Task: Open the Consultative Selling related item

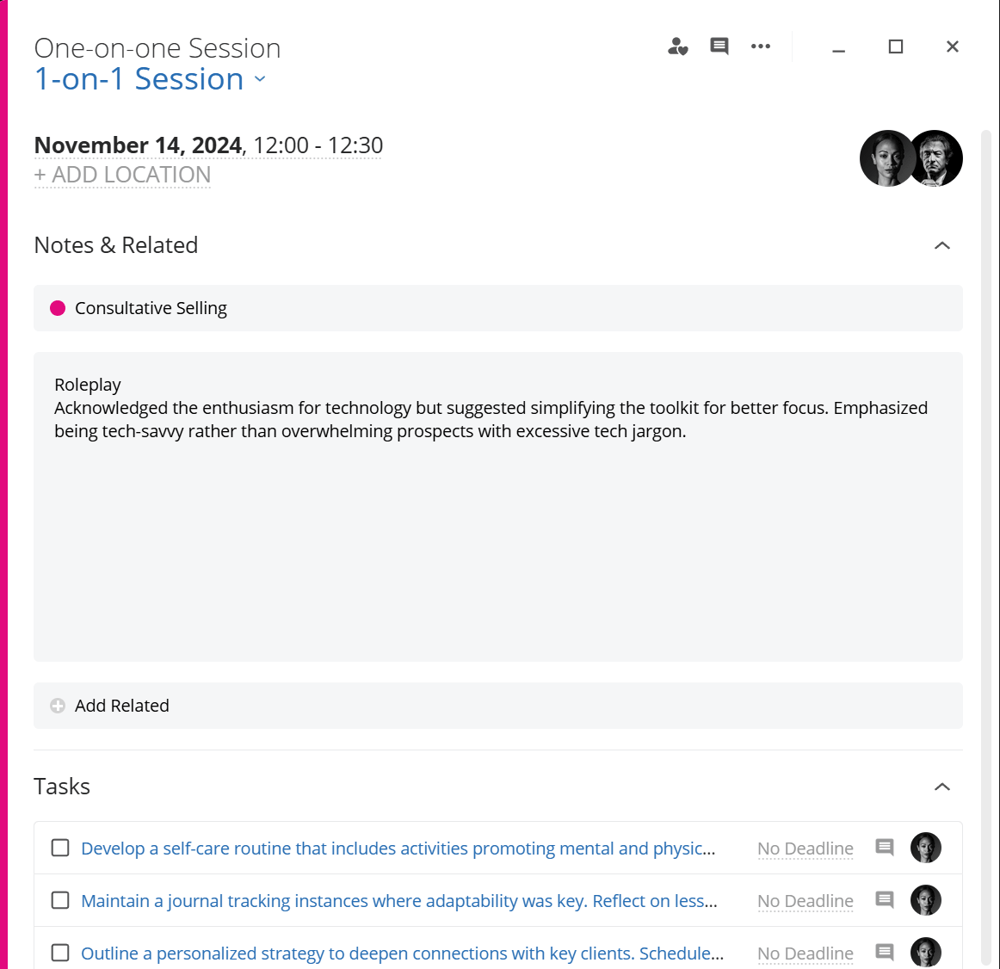Action: [498, 308]
